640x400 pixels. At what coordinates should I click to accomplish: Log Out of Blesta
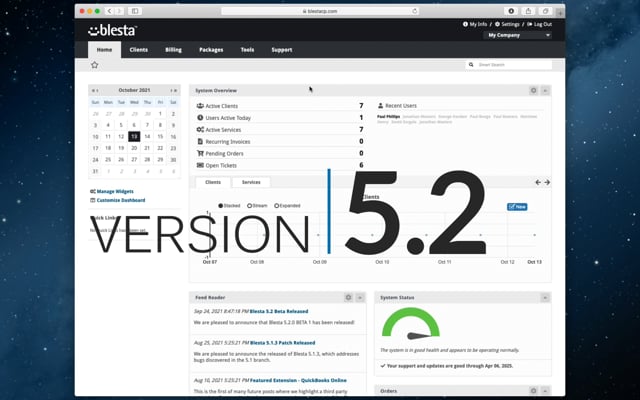tap(539, 24)
